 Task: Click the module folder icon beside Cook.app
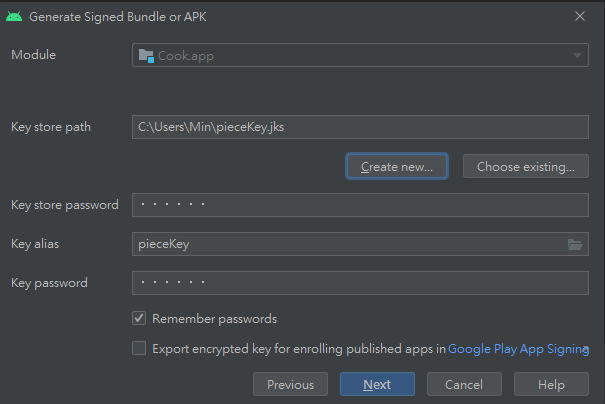point(146,56)
